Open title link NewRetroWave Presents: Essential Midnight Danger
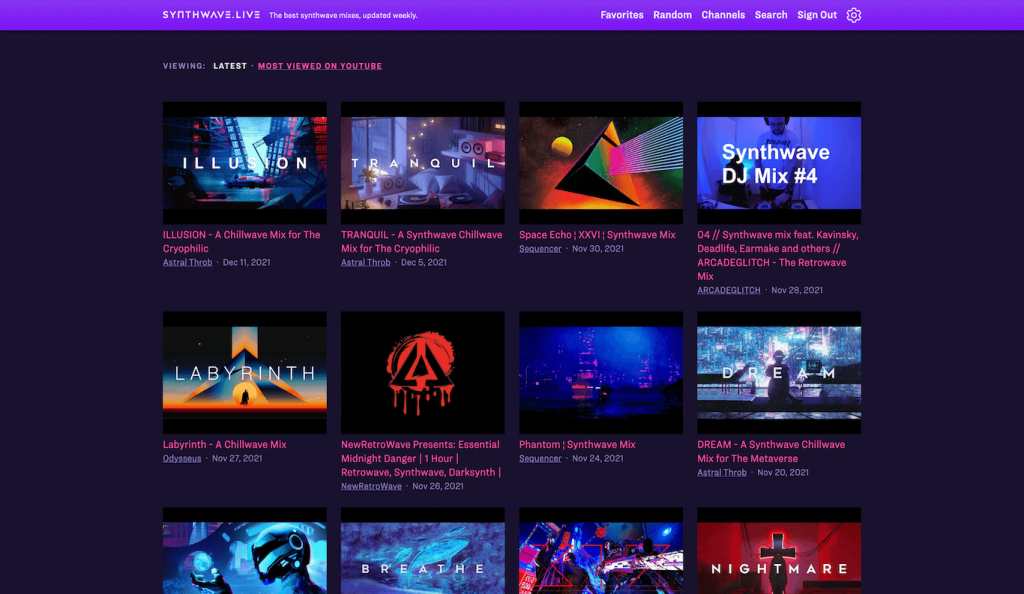 coord(421,458)
